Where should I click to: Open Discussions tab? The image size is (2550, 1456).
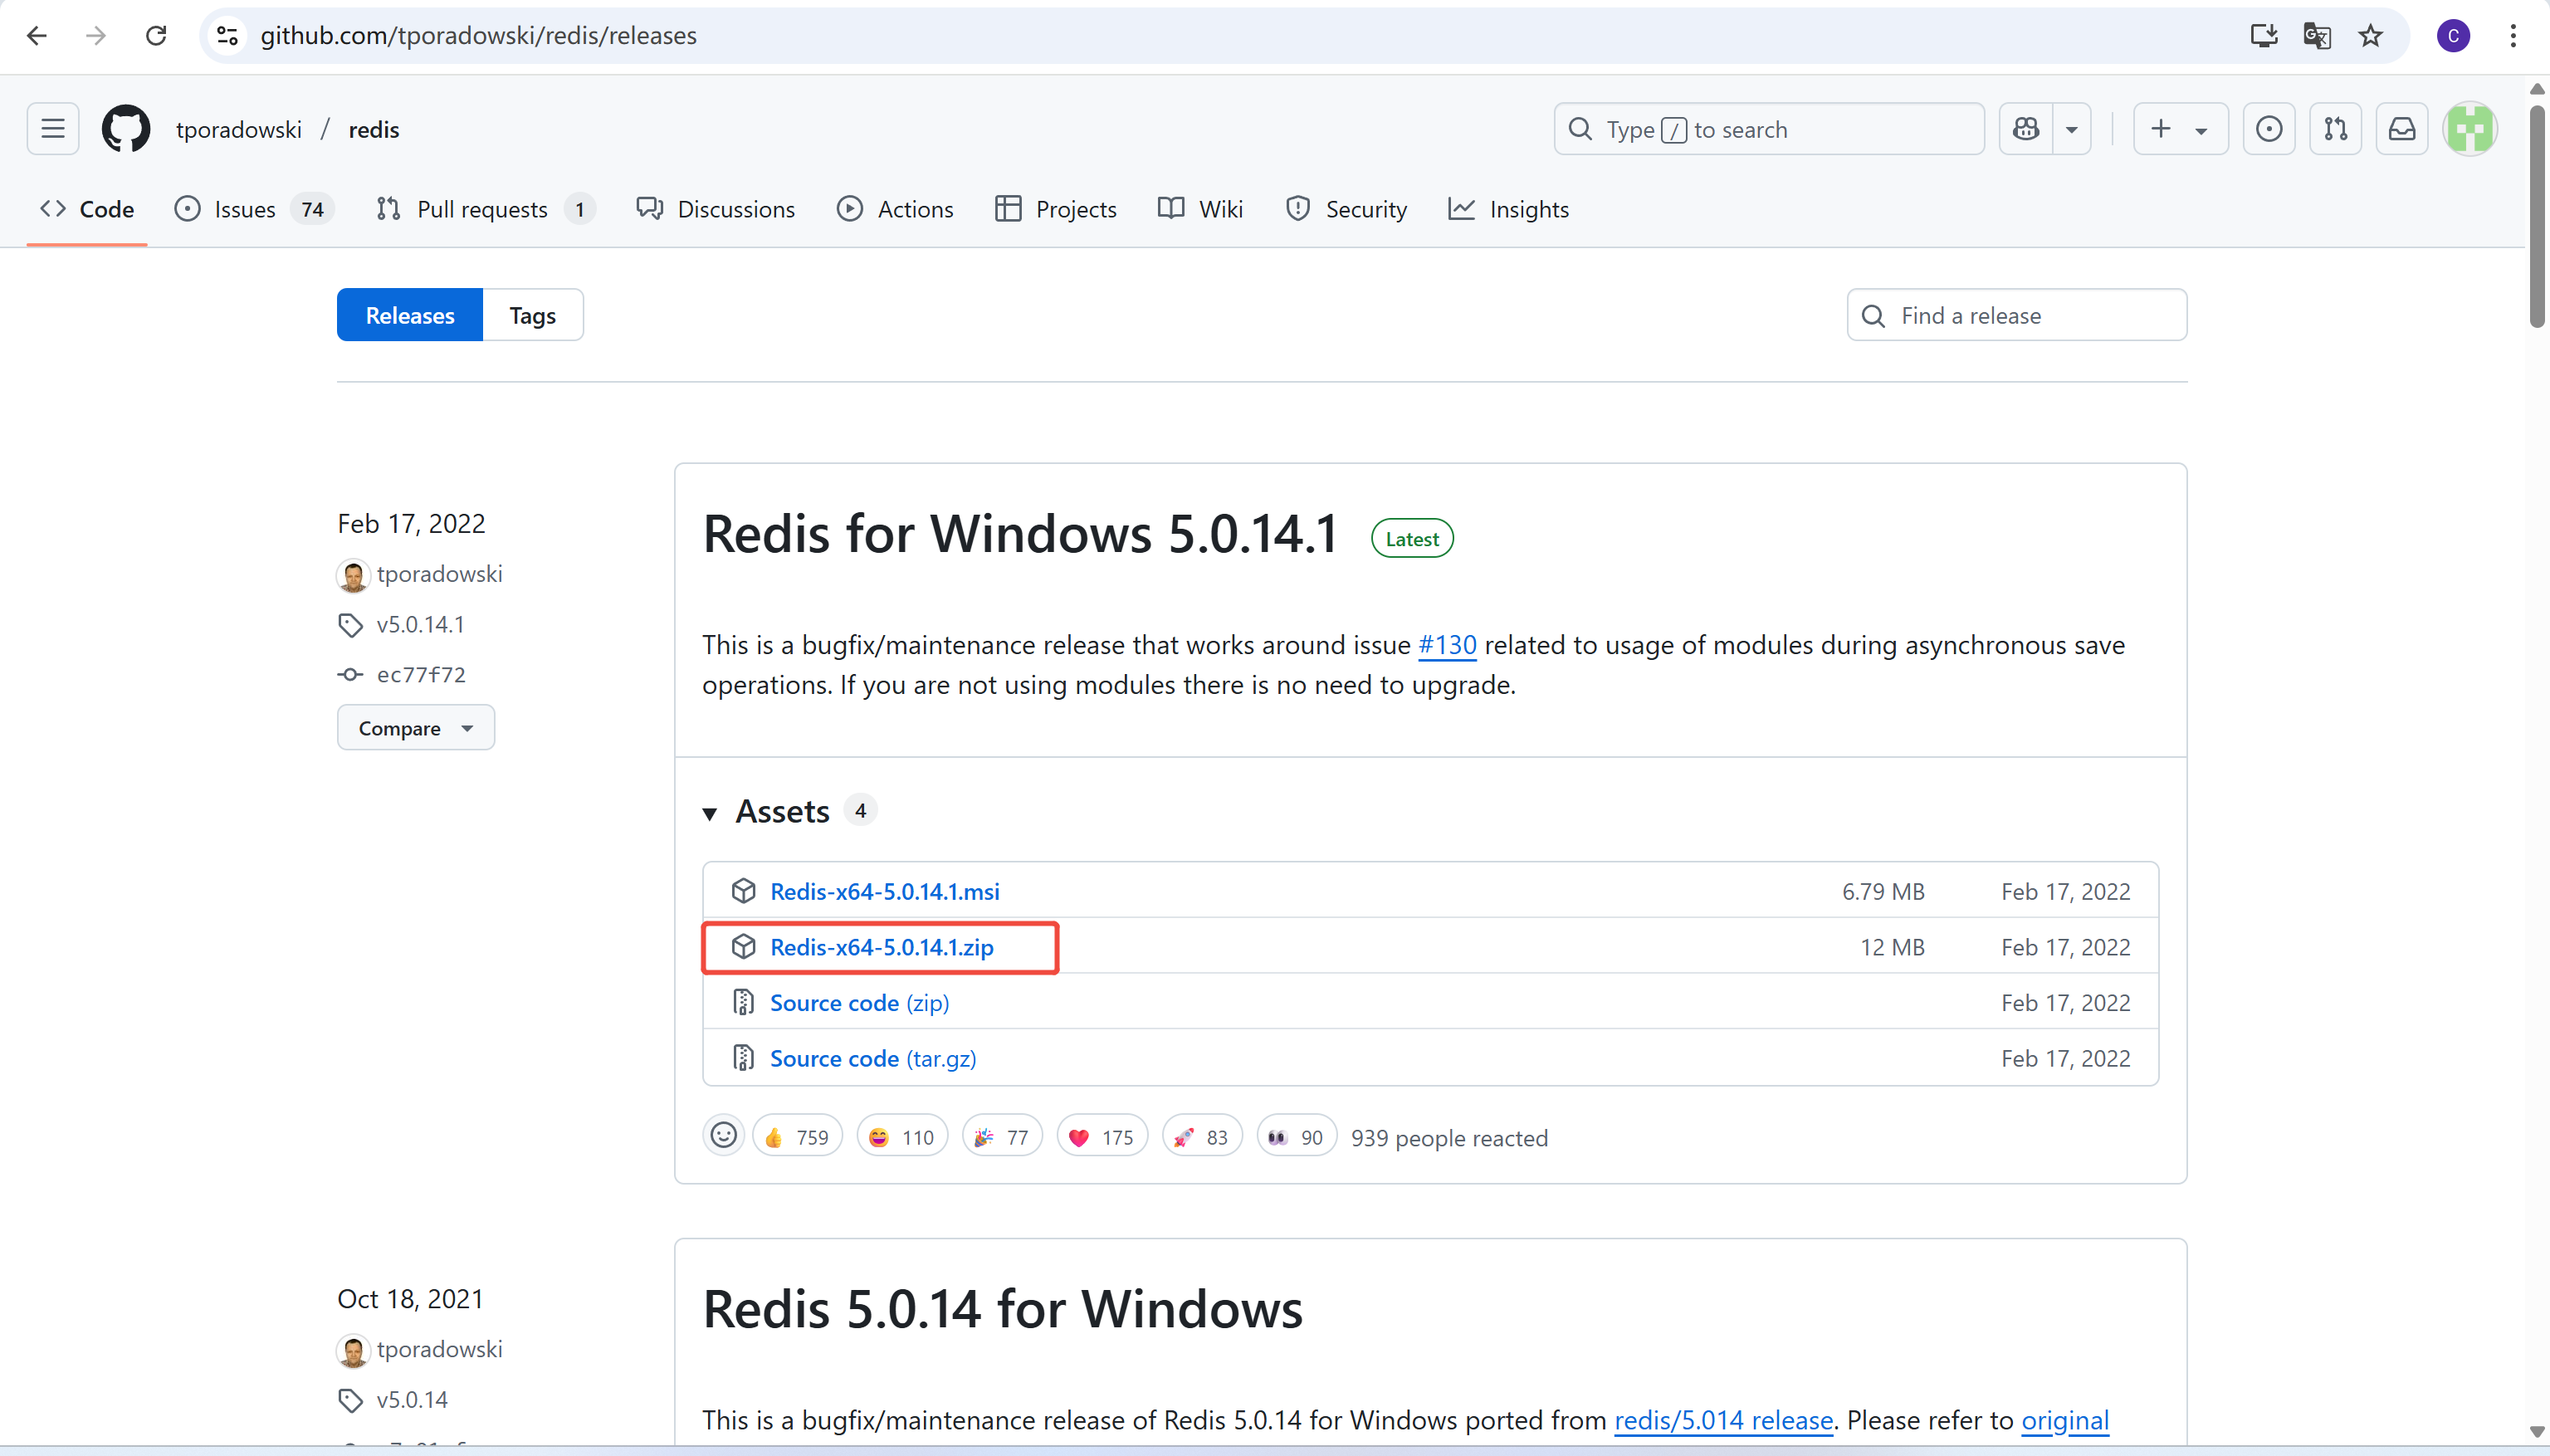click(716, 209)
